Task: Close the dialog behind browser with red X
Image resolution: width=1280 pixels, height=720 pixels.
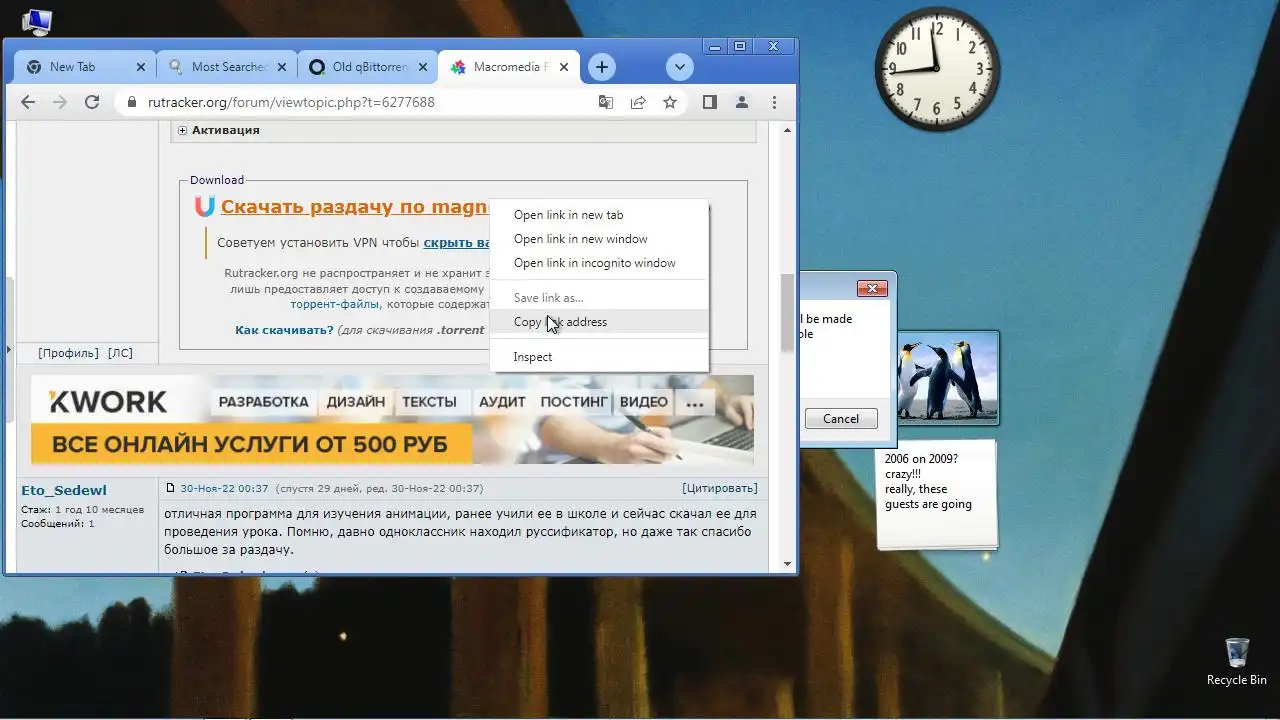Action: click(x=872, y=288)
